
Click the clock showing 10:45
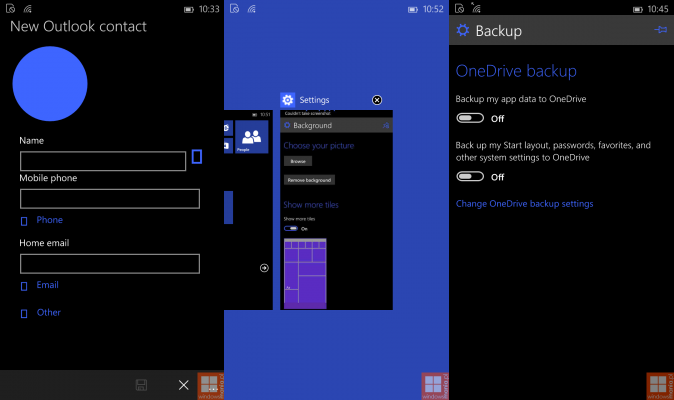point(658,9)
